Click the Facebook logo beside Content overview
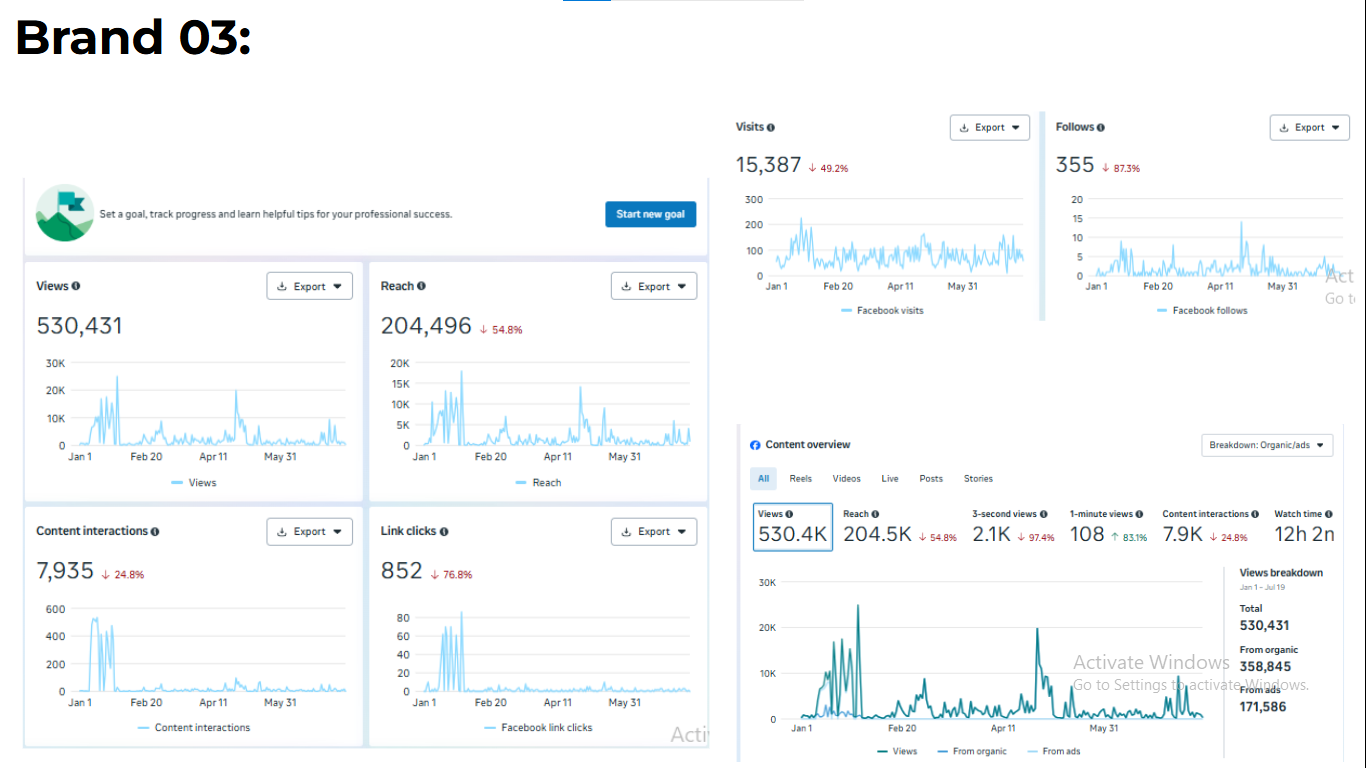This screenshot has height=768, width=1366. [756, 445]
